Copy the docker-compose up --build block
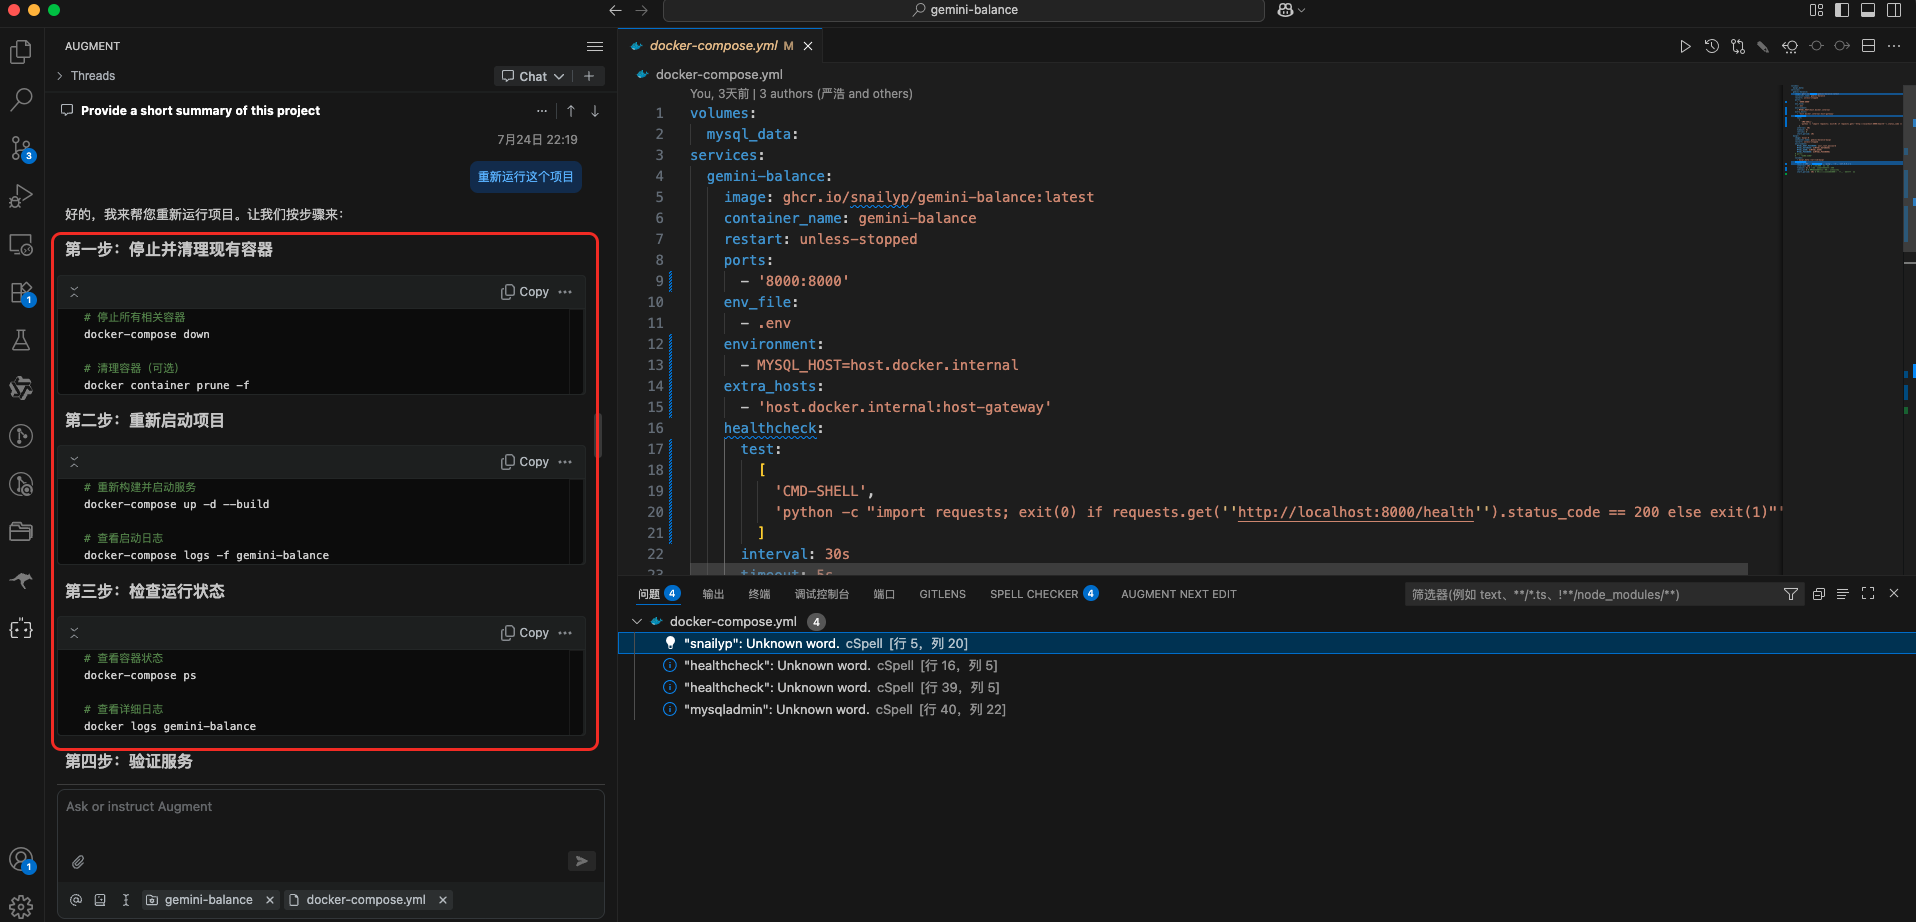 pyautogui.click(x=525, y=462)
